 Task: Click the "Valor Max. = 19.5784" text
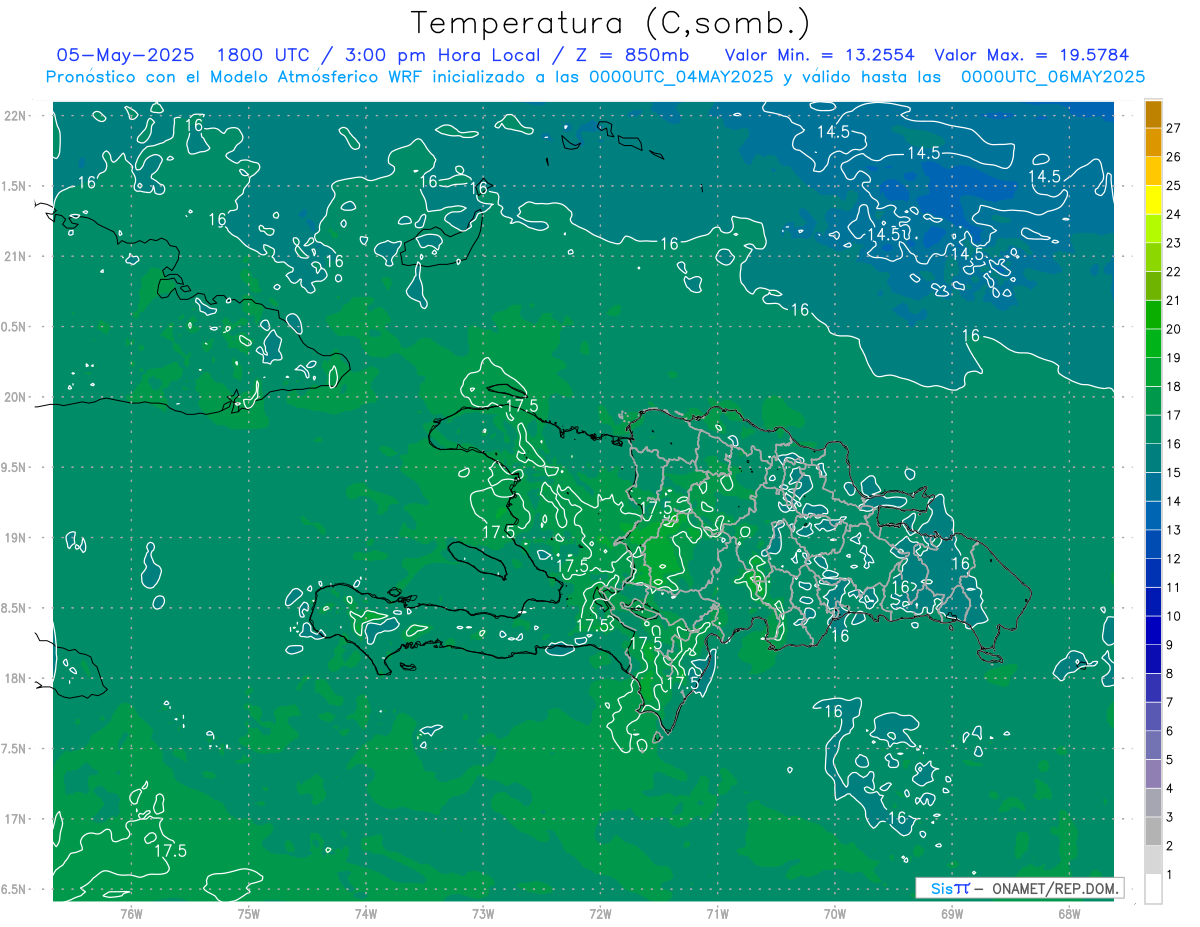pyautogui.click(x=1031, y=55)
